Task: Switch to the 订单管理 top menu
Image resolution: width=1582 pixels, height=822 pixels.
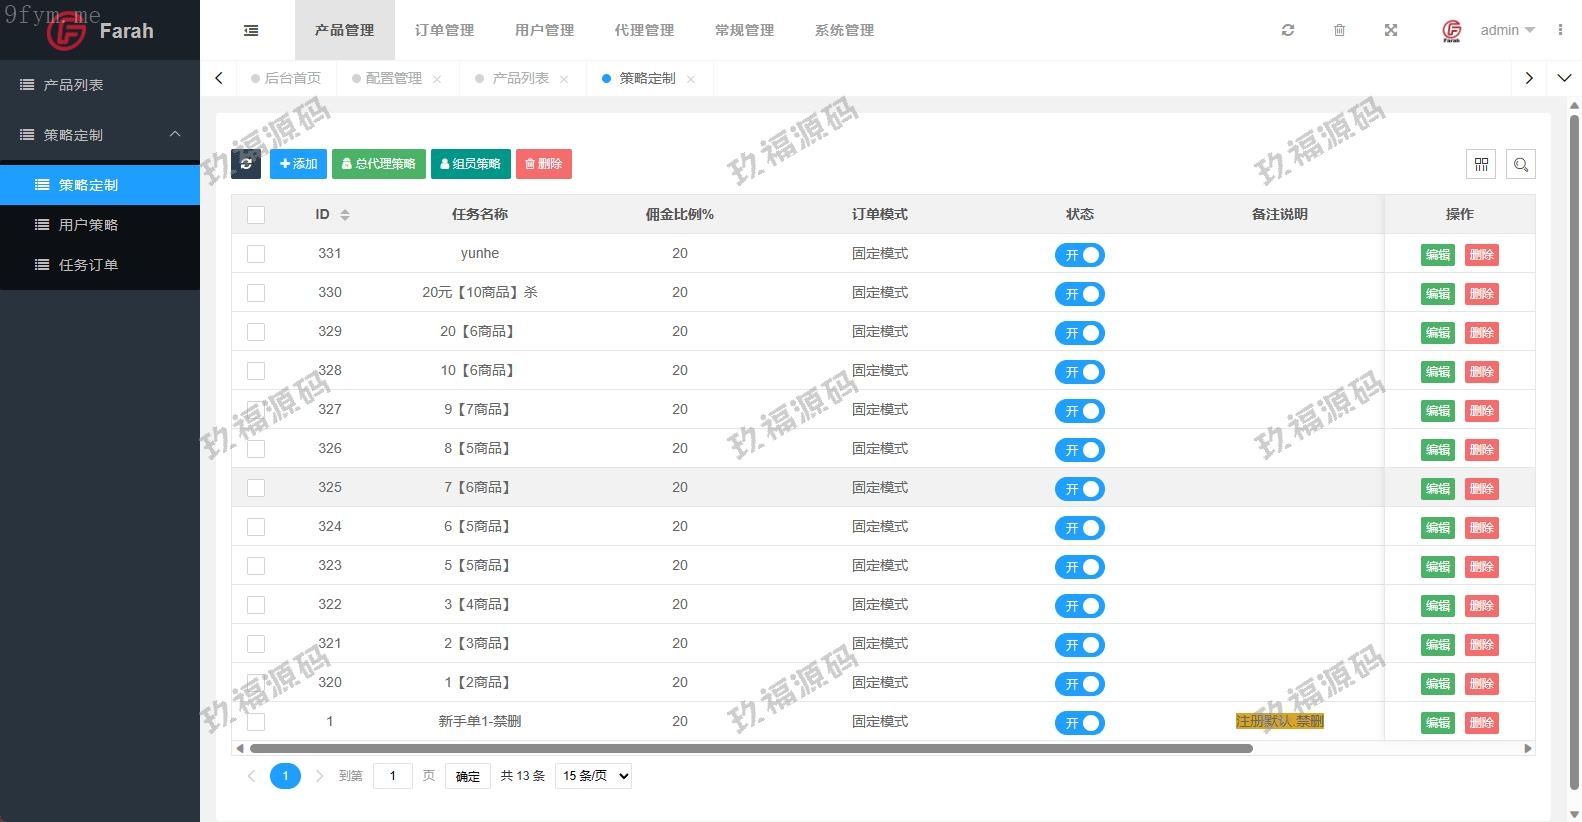Action: [444, 30]
